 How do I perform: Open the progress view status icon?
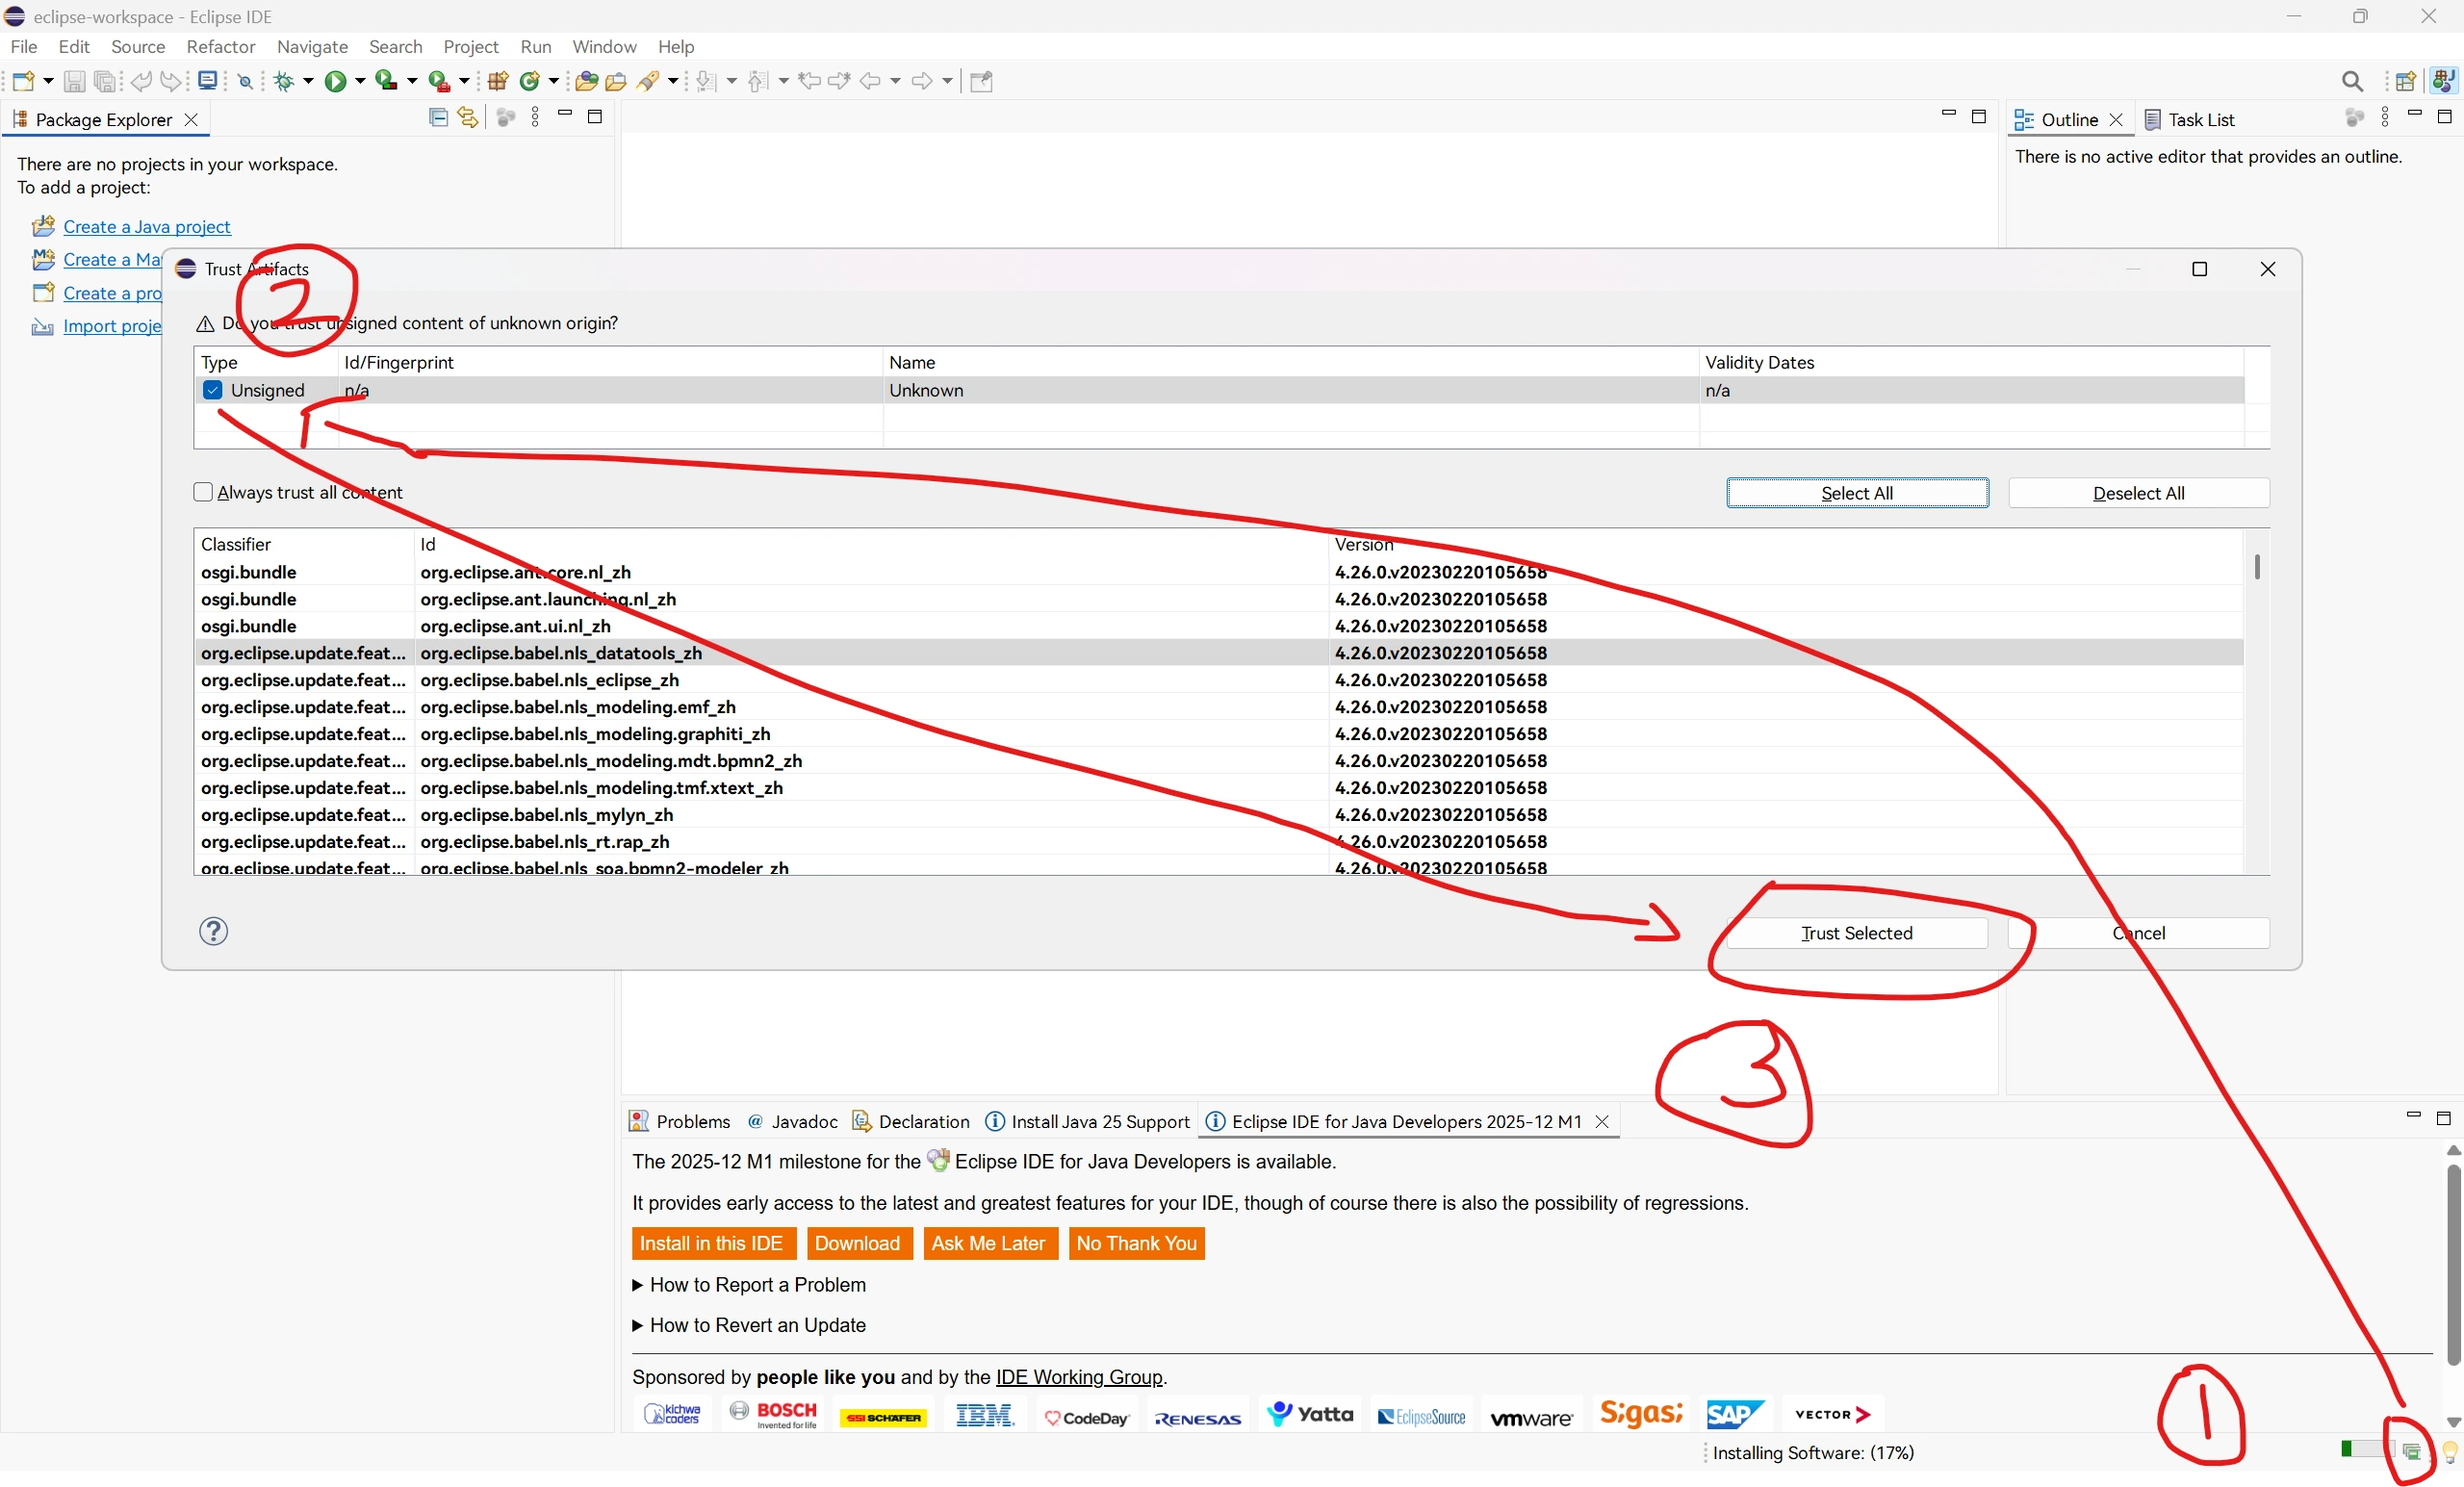click(2412, 1451)
